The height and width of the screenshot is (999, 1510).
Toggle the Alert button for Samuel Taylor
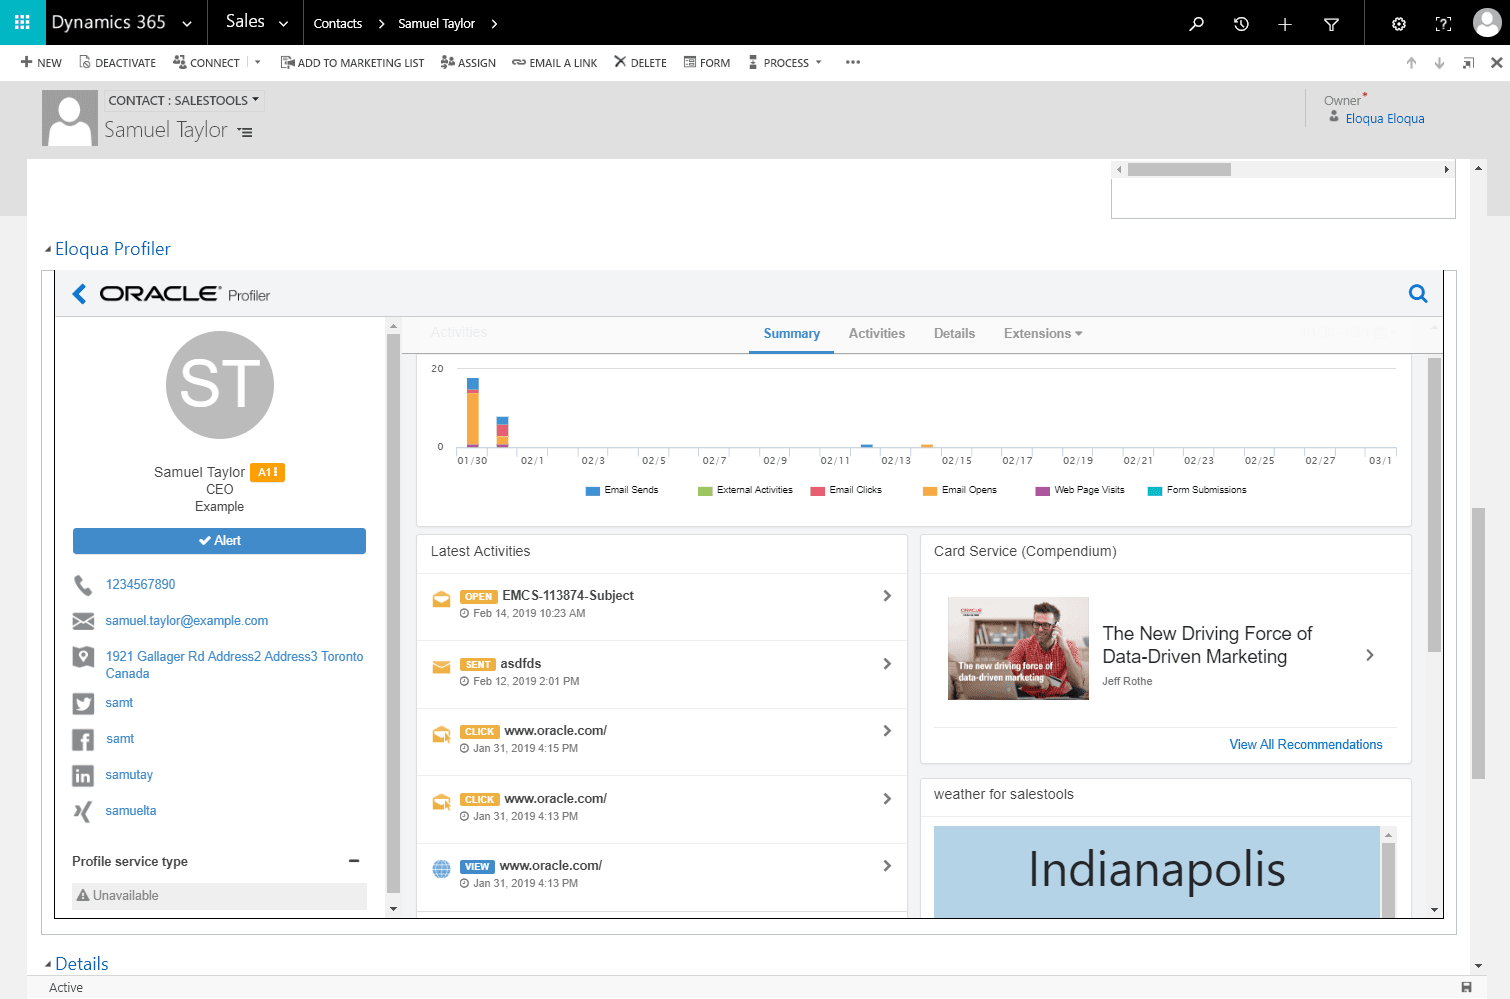219,541
